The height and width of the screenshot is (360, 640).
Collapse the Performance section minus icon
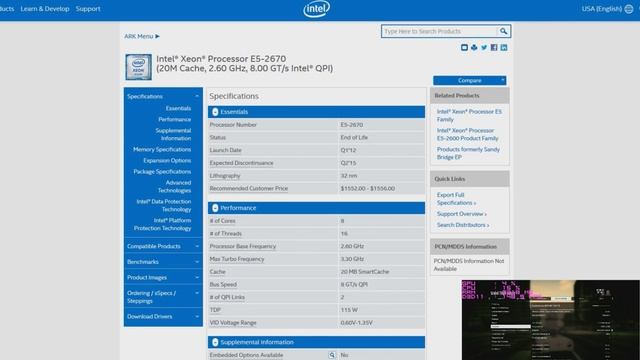coord(215,208)
